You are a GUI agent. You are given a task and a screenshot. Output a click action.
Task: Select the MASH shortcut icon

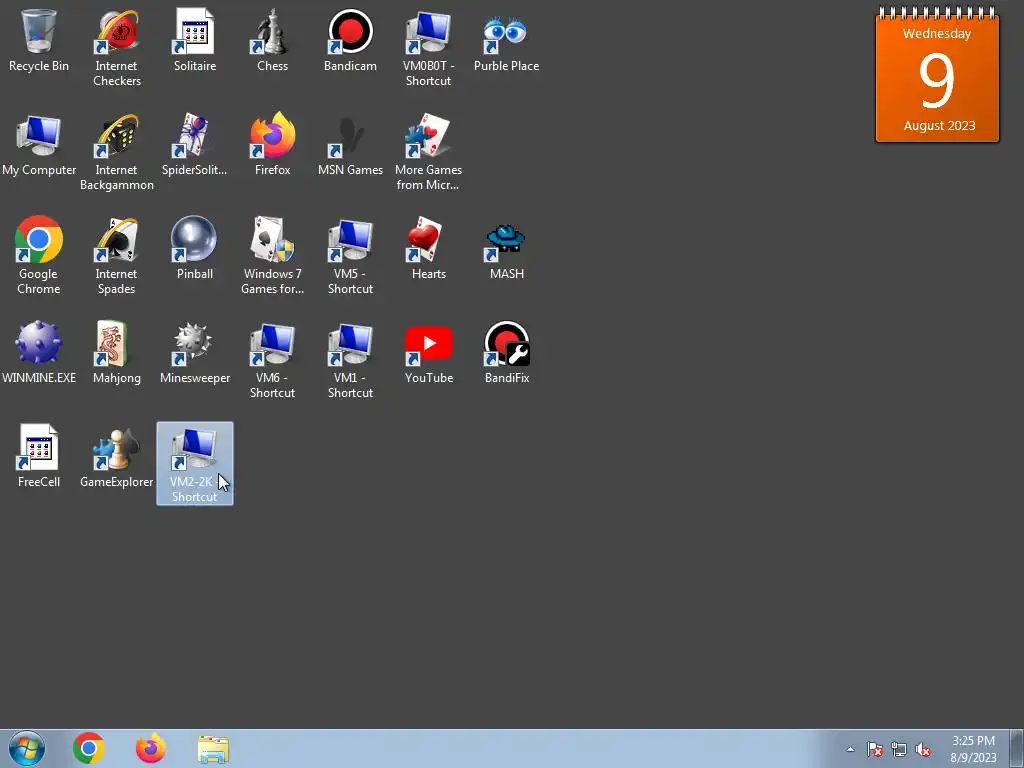[x=506, y=249]
